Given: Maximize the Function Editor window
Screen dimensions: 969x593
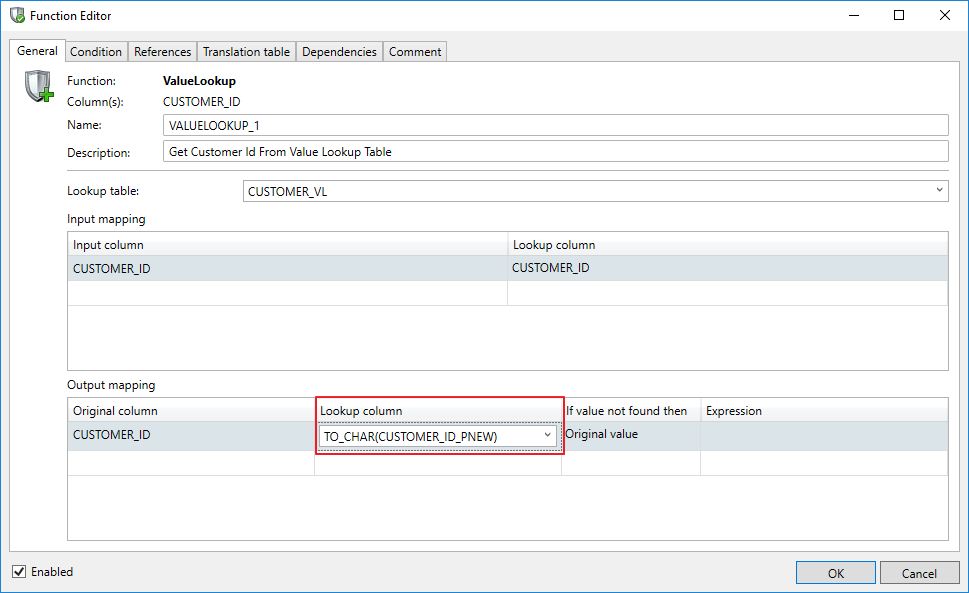Looking at the screenshot, I should pyautogui.click(x=898, y=15).
